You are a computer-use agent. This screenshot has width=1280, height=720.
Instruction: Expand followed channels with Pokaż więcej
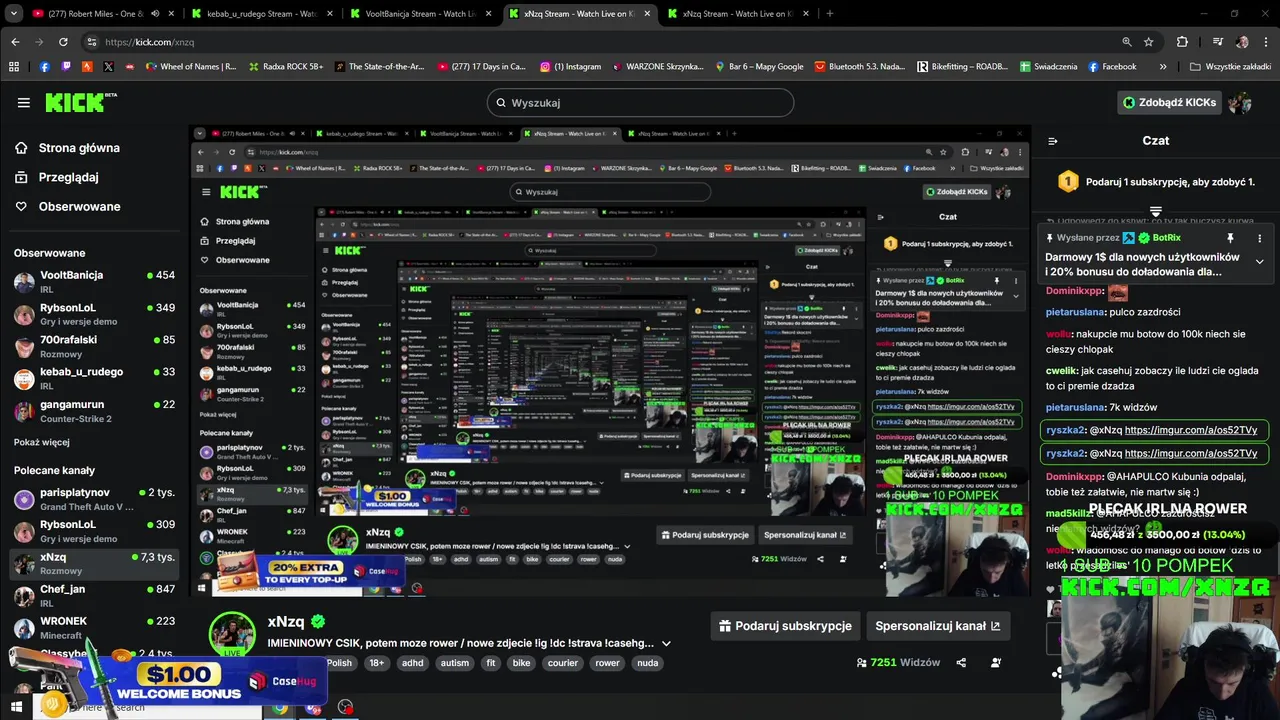click(x=42, y=442)
